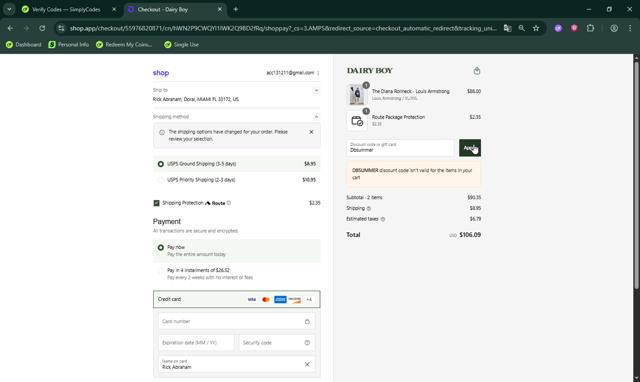Click the Total amount $106.09

click(x=470, y=235)
